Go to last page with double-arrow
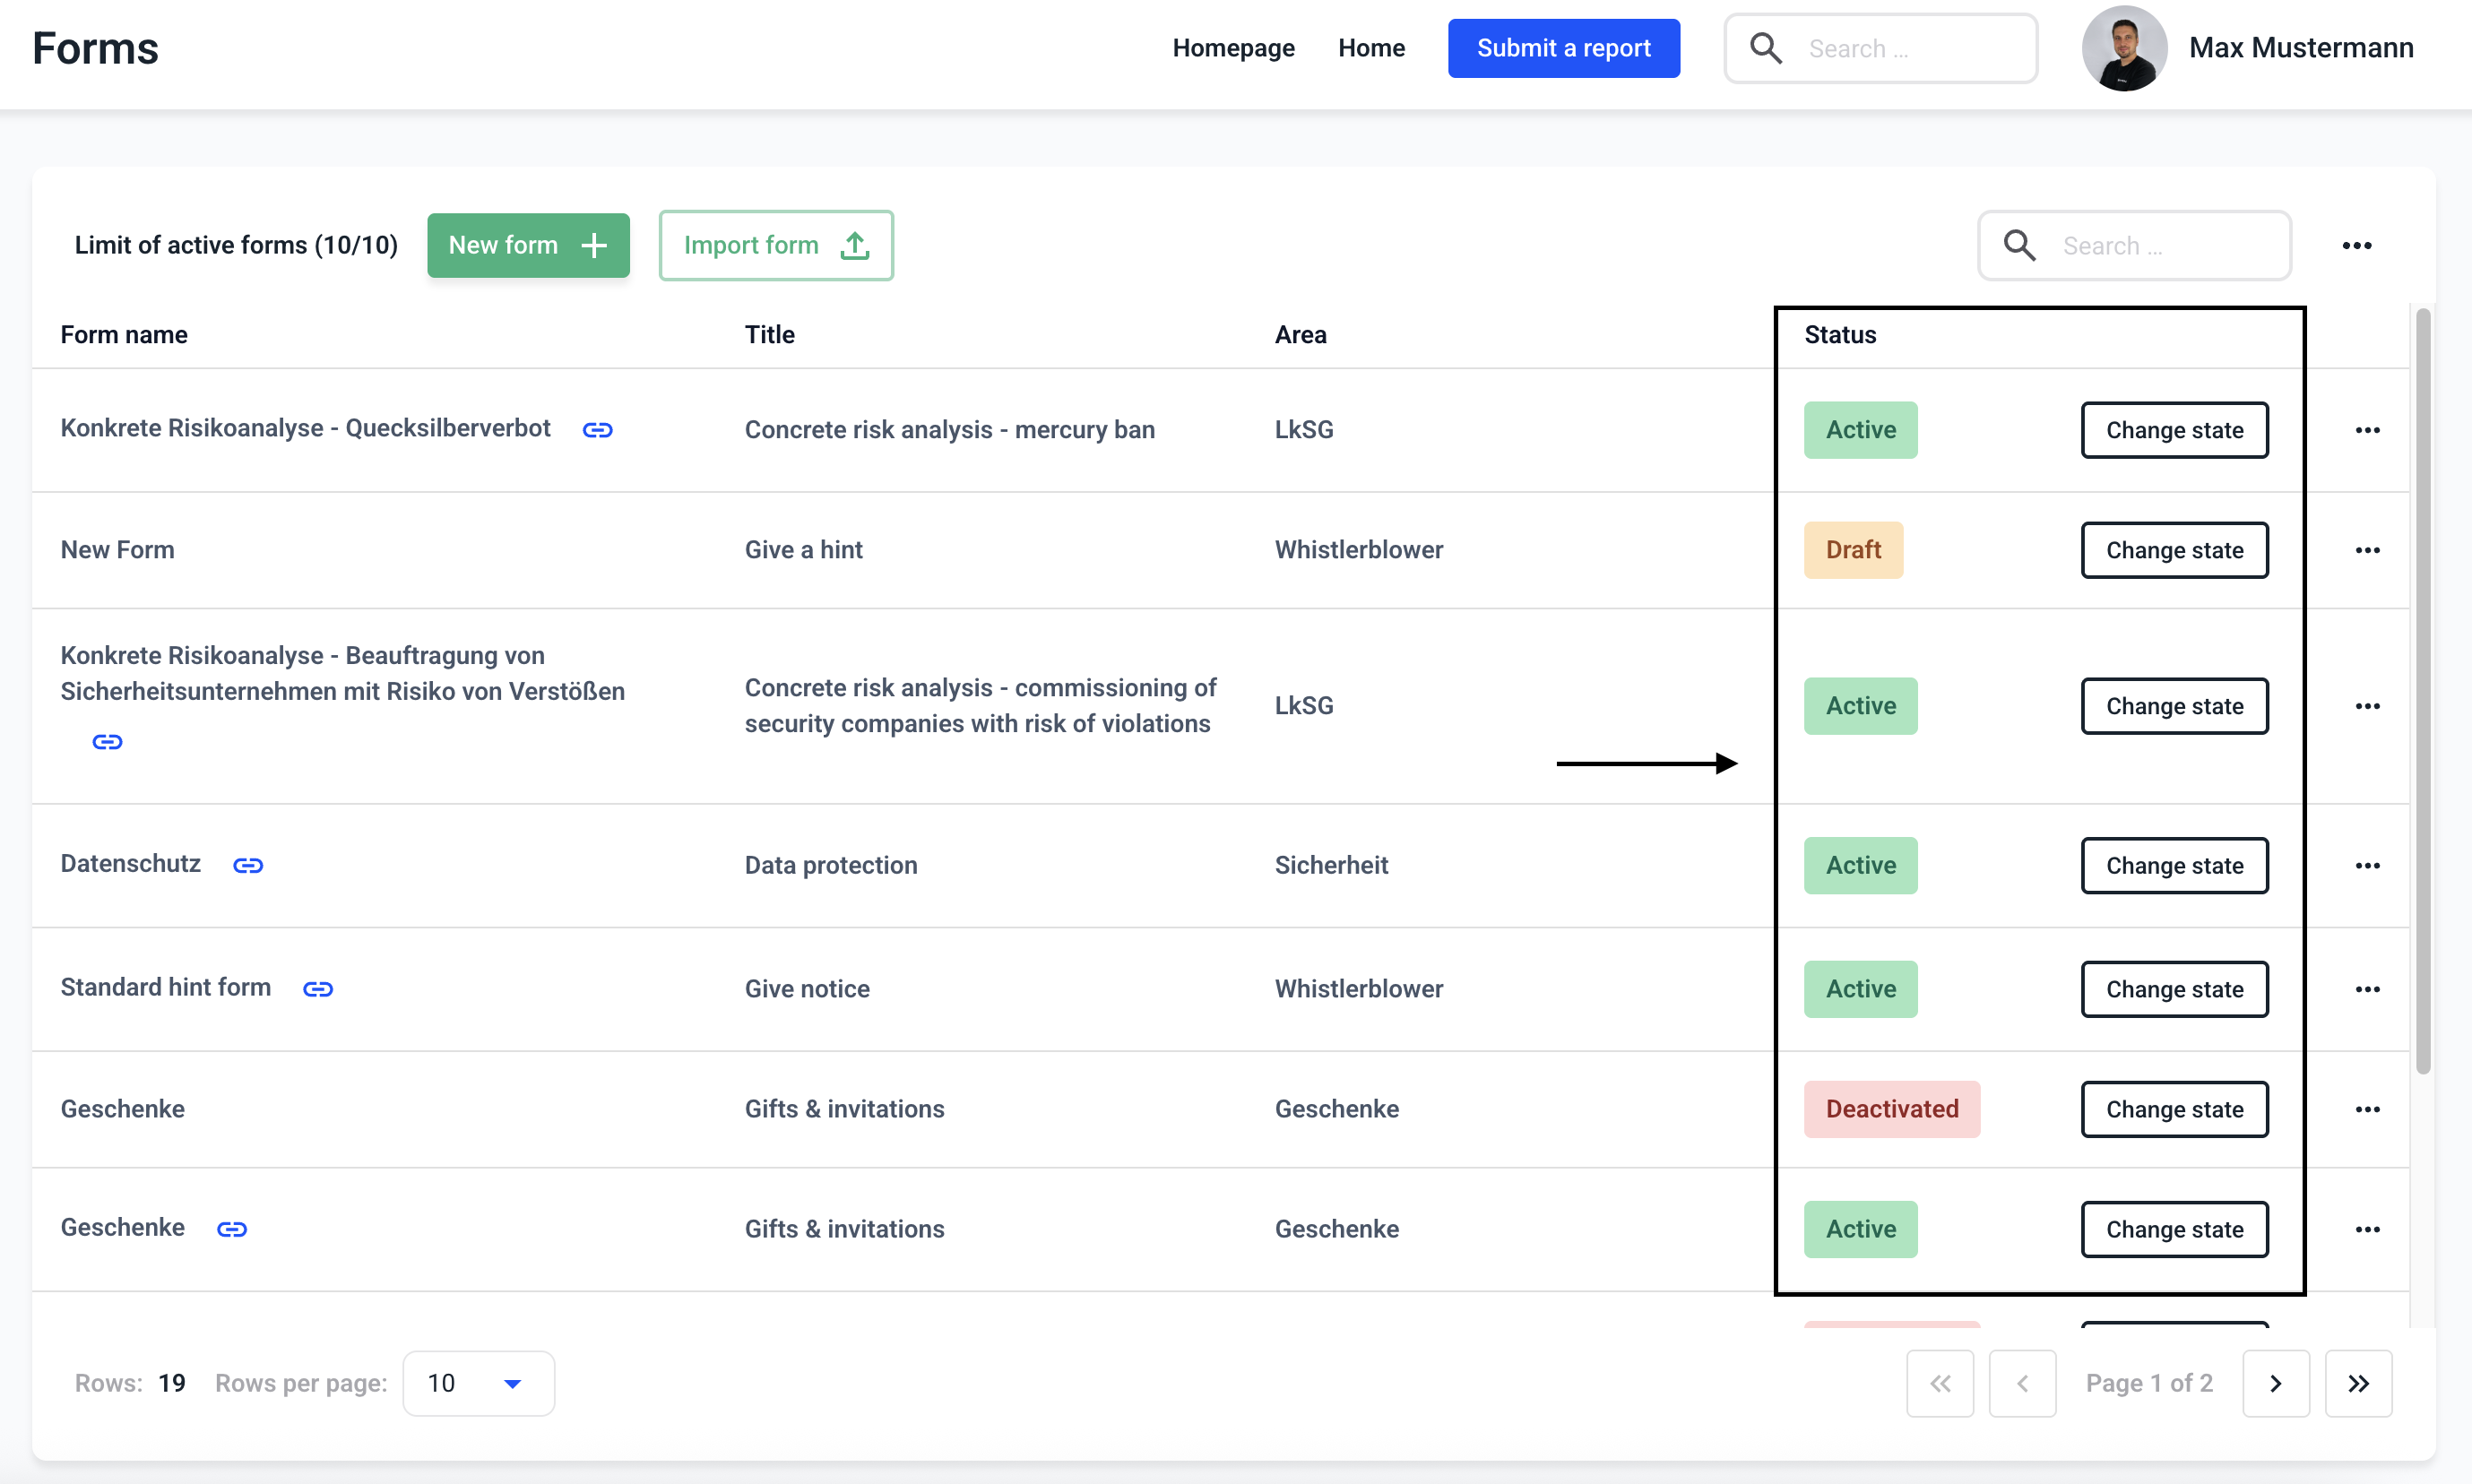 [x=2358, y=1383]
